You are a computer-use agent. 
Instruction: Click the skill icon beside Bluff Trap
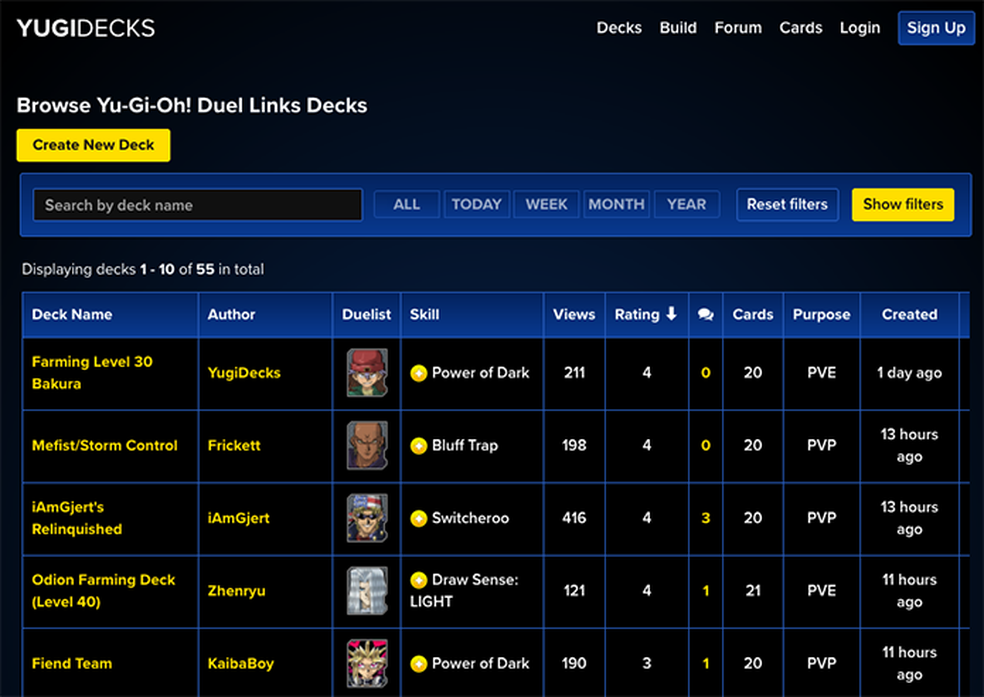419,445
